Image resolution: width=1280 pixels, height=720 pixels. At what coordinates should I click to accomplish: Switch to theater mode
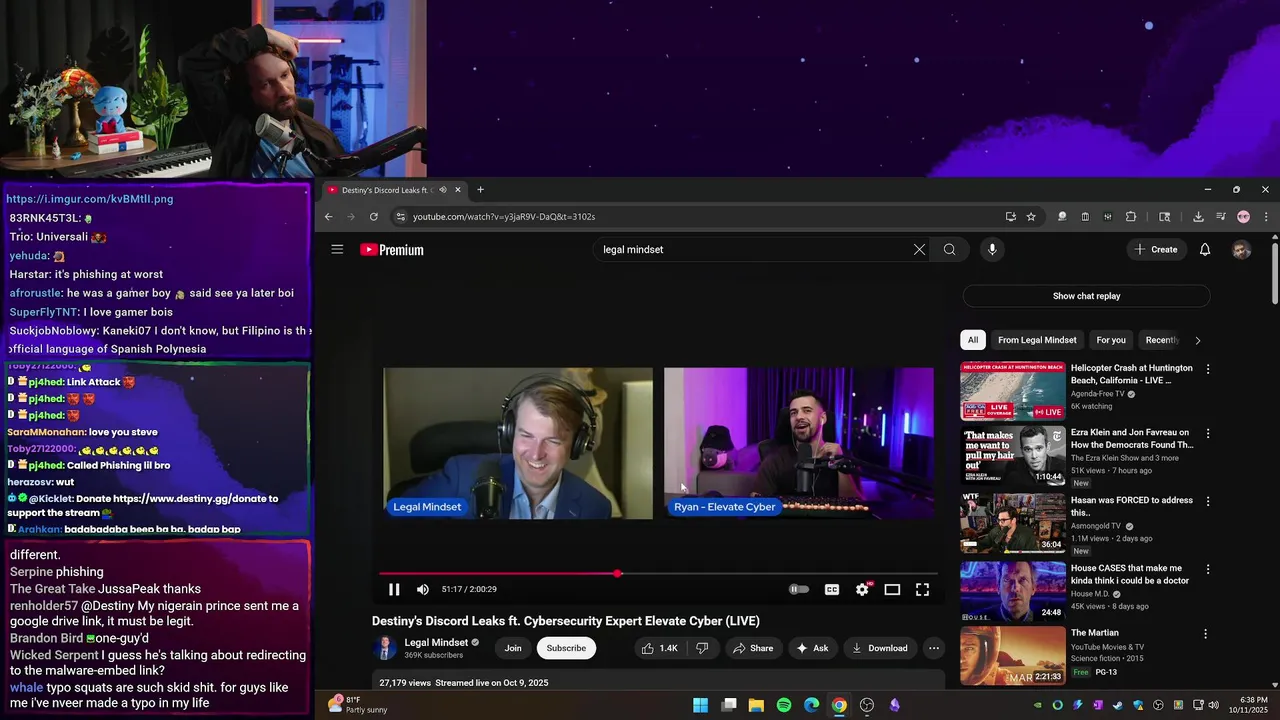[892, 590]
